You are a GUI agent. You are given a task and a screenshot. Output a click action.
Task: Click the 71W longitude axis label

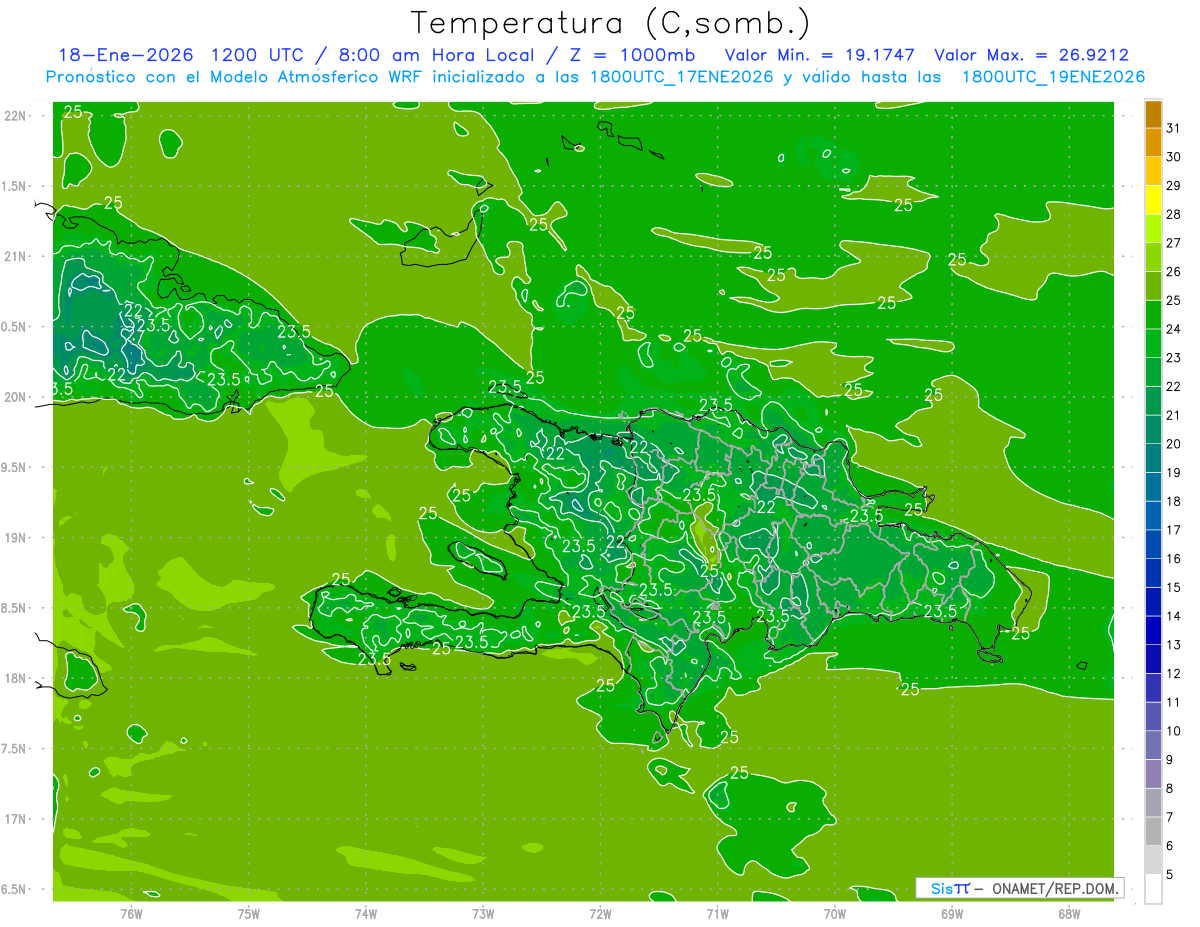tap(717, 913)
